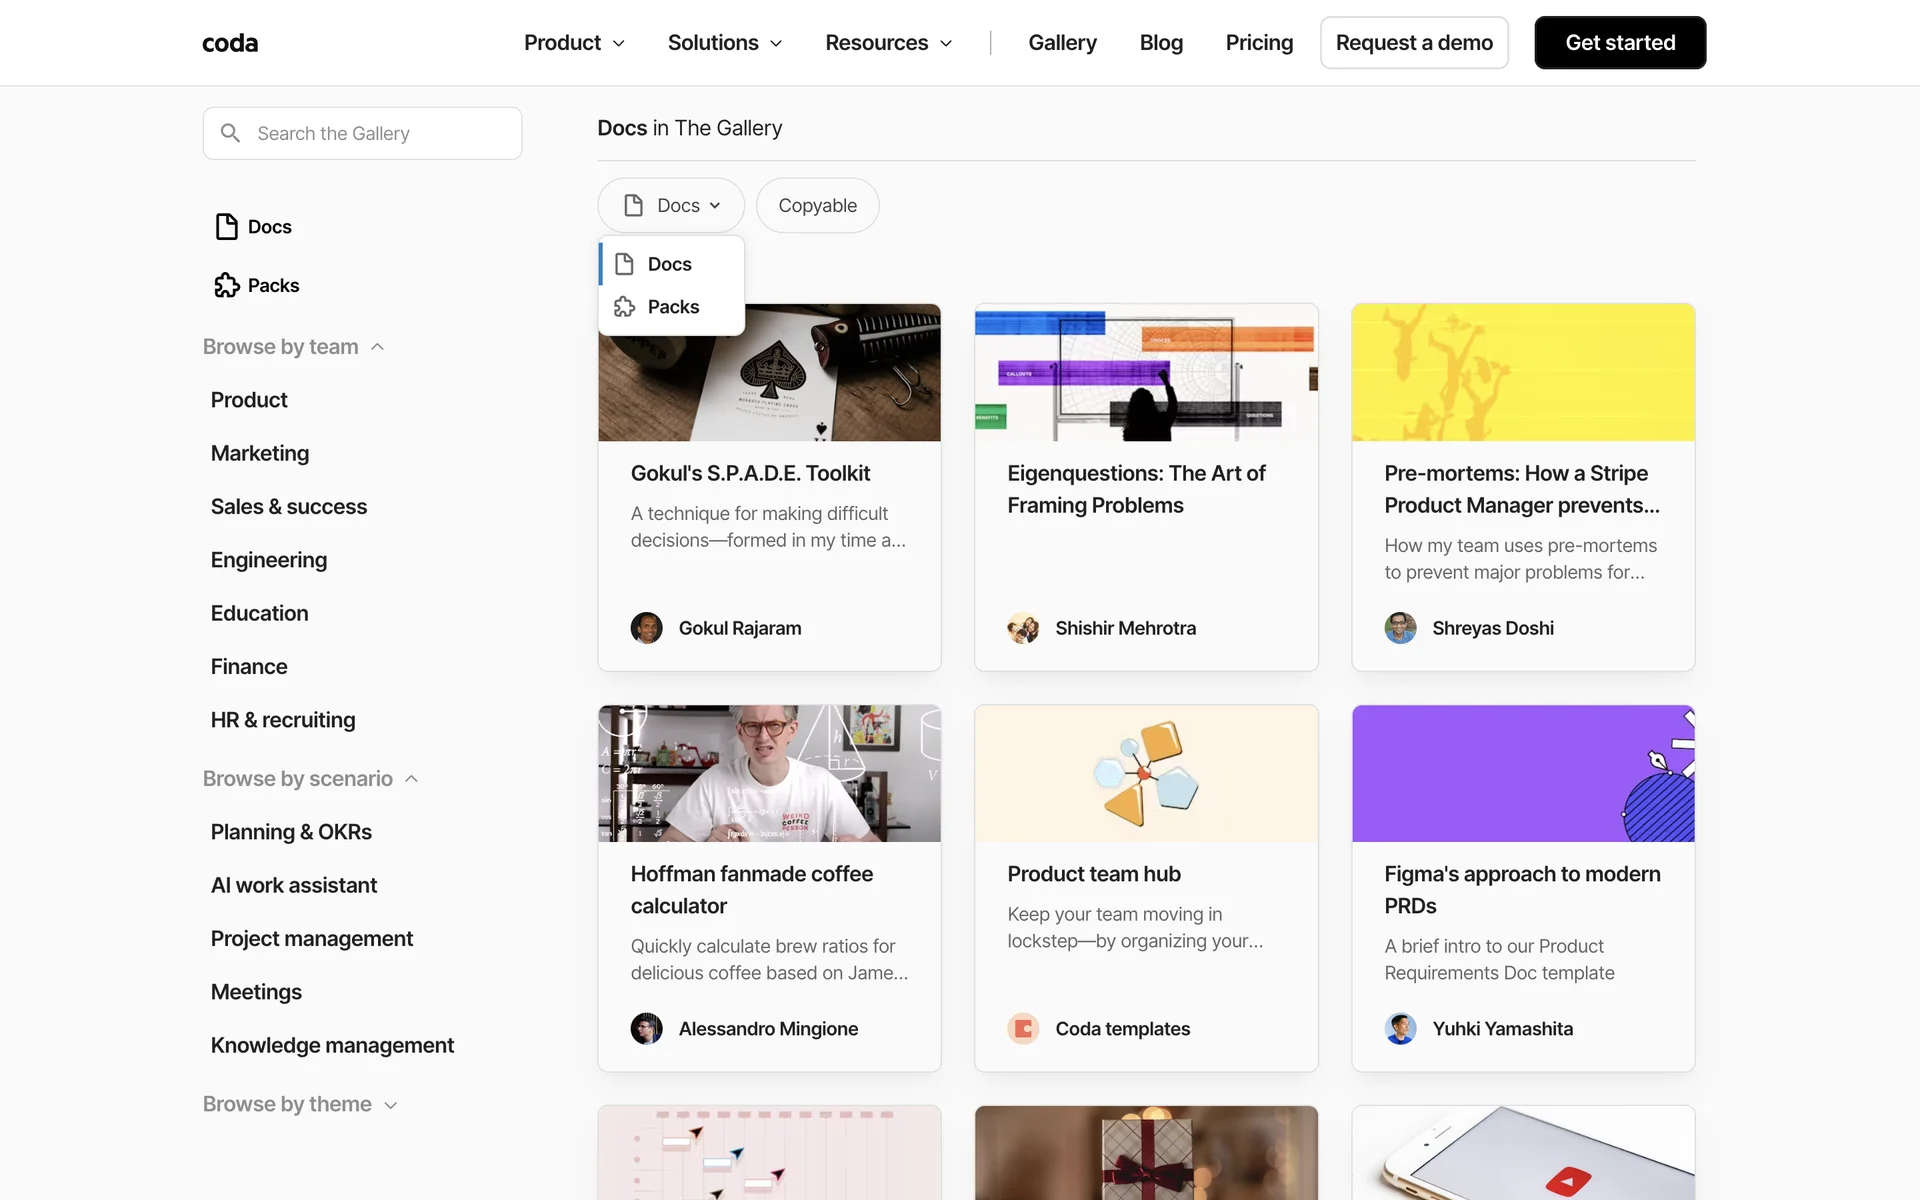Click the coda logo

click(x=230, y=43)
